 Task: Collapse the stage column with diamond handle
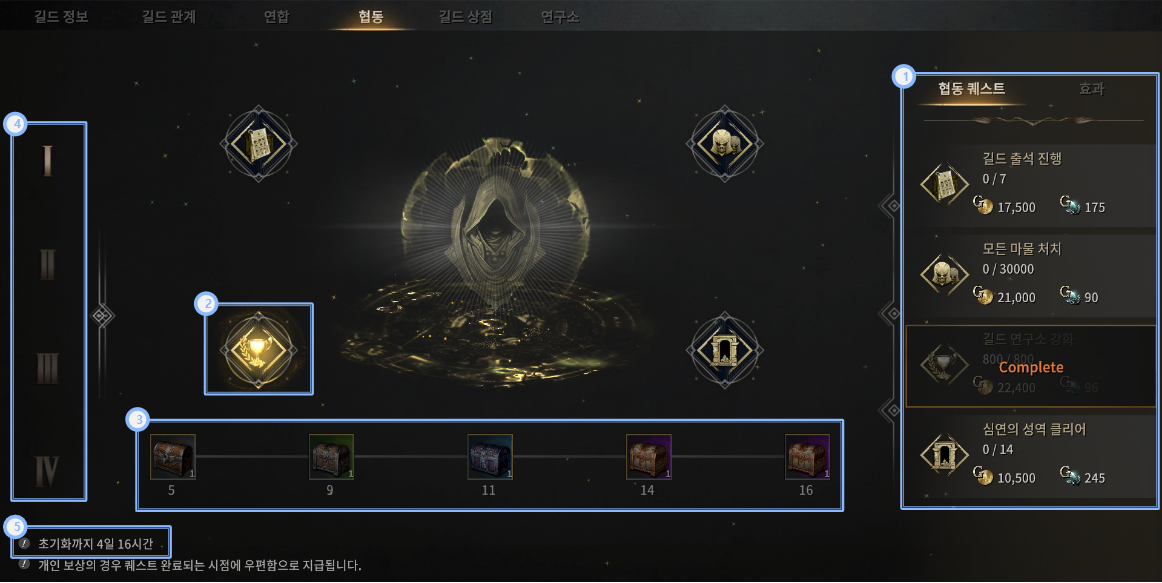click(x=102, y=316)
